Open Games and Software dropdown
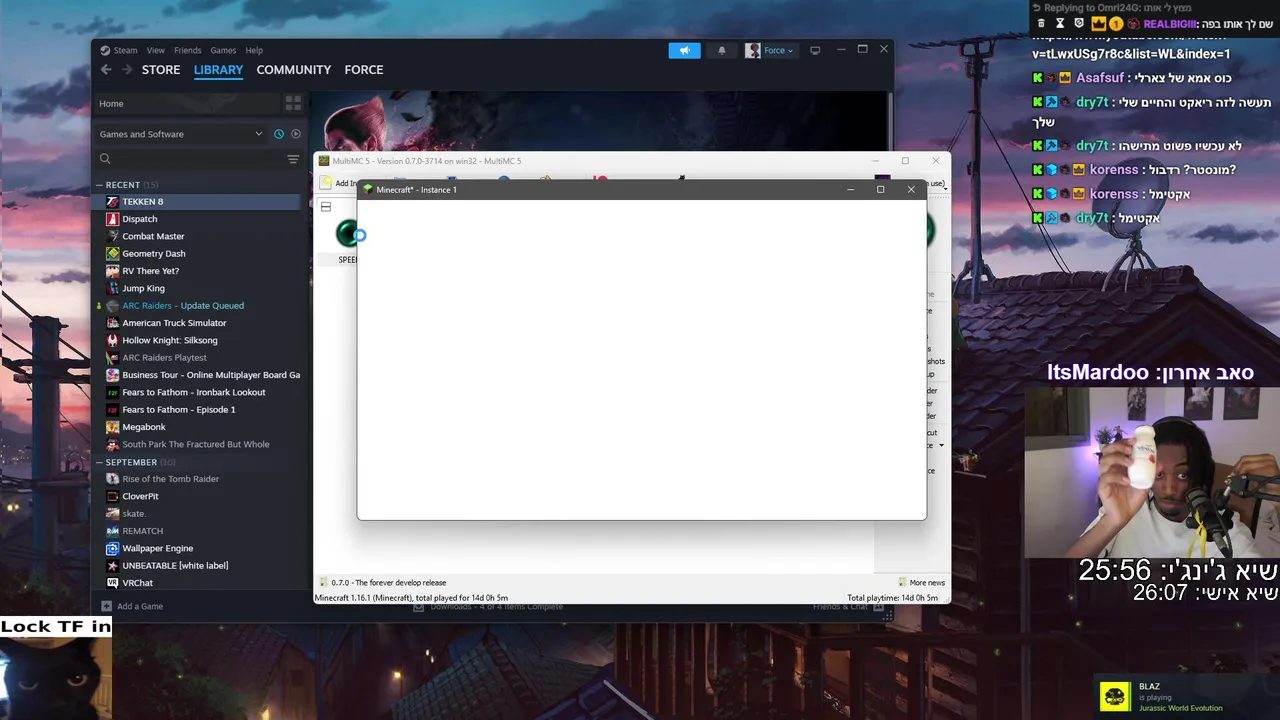 point(181,134)
